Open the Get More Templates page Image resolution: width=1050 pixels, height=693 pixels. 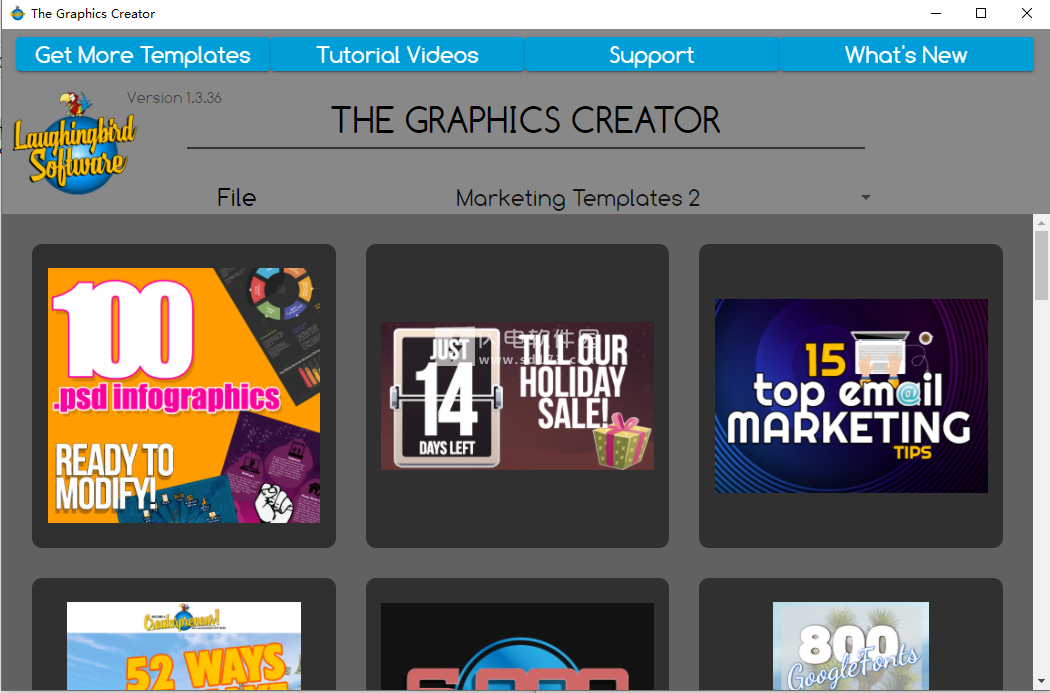[143, 54]
